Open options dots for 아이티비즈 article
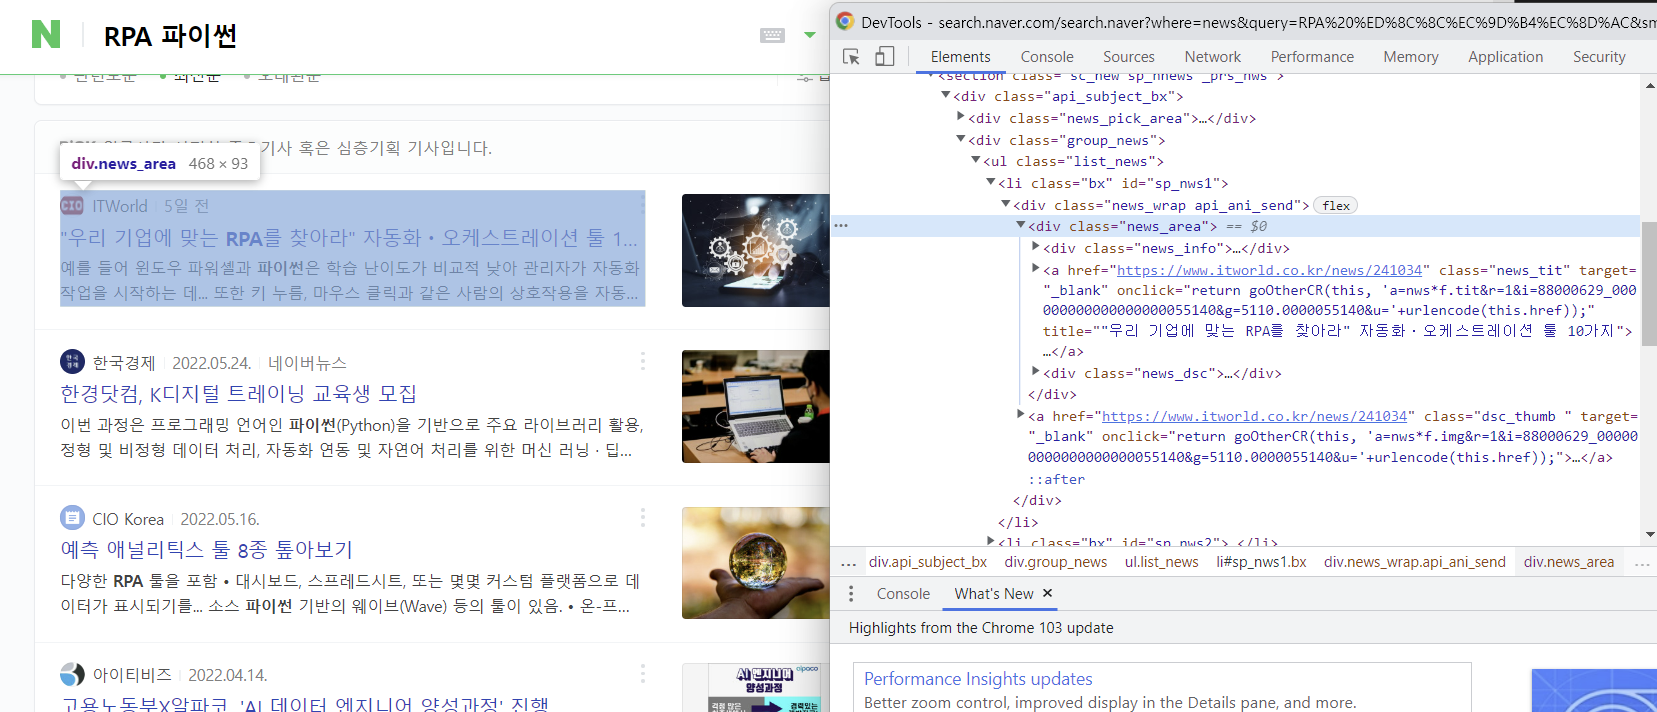Screen dimensions: 1657x712 (x=642, y=673)
